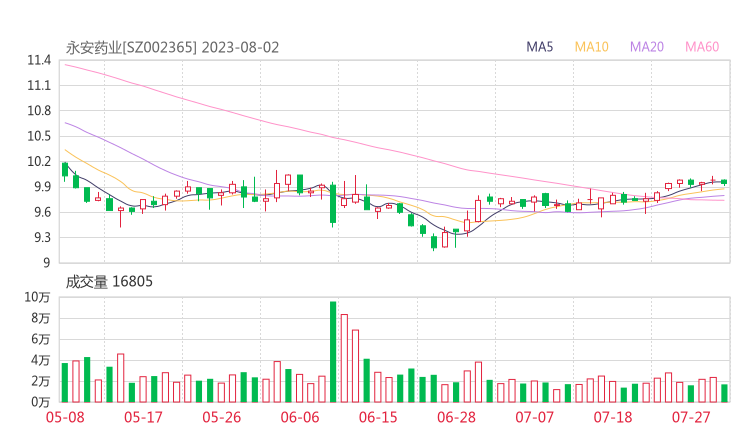Click the 10万 volume axis label
This screenshot has height=440, width=740.
pos(37,297)
